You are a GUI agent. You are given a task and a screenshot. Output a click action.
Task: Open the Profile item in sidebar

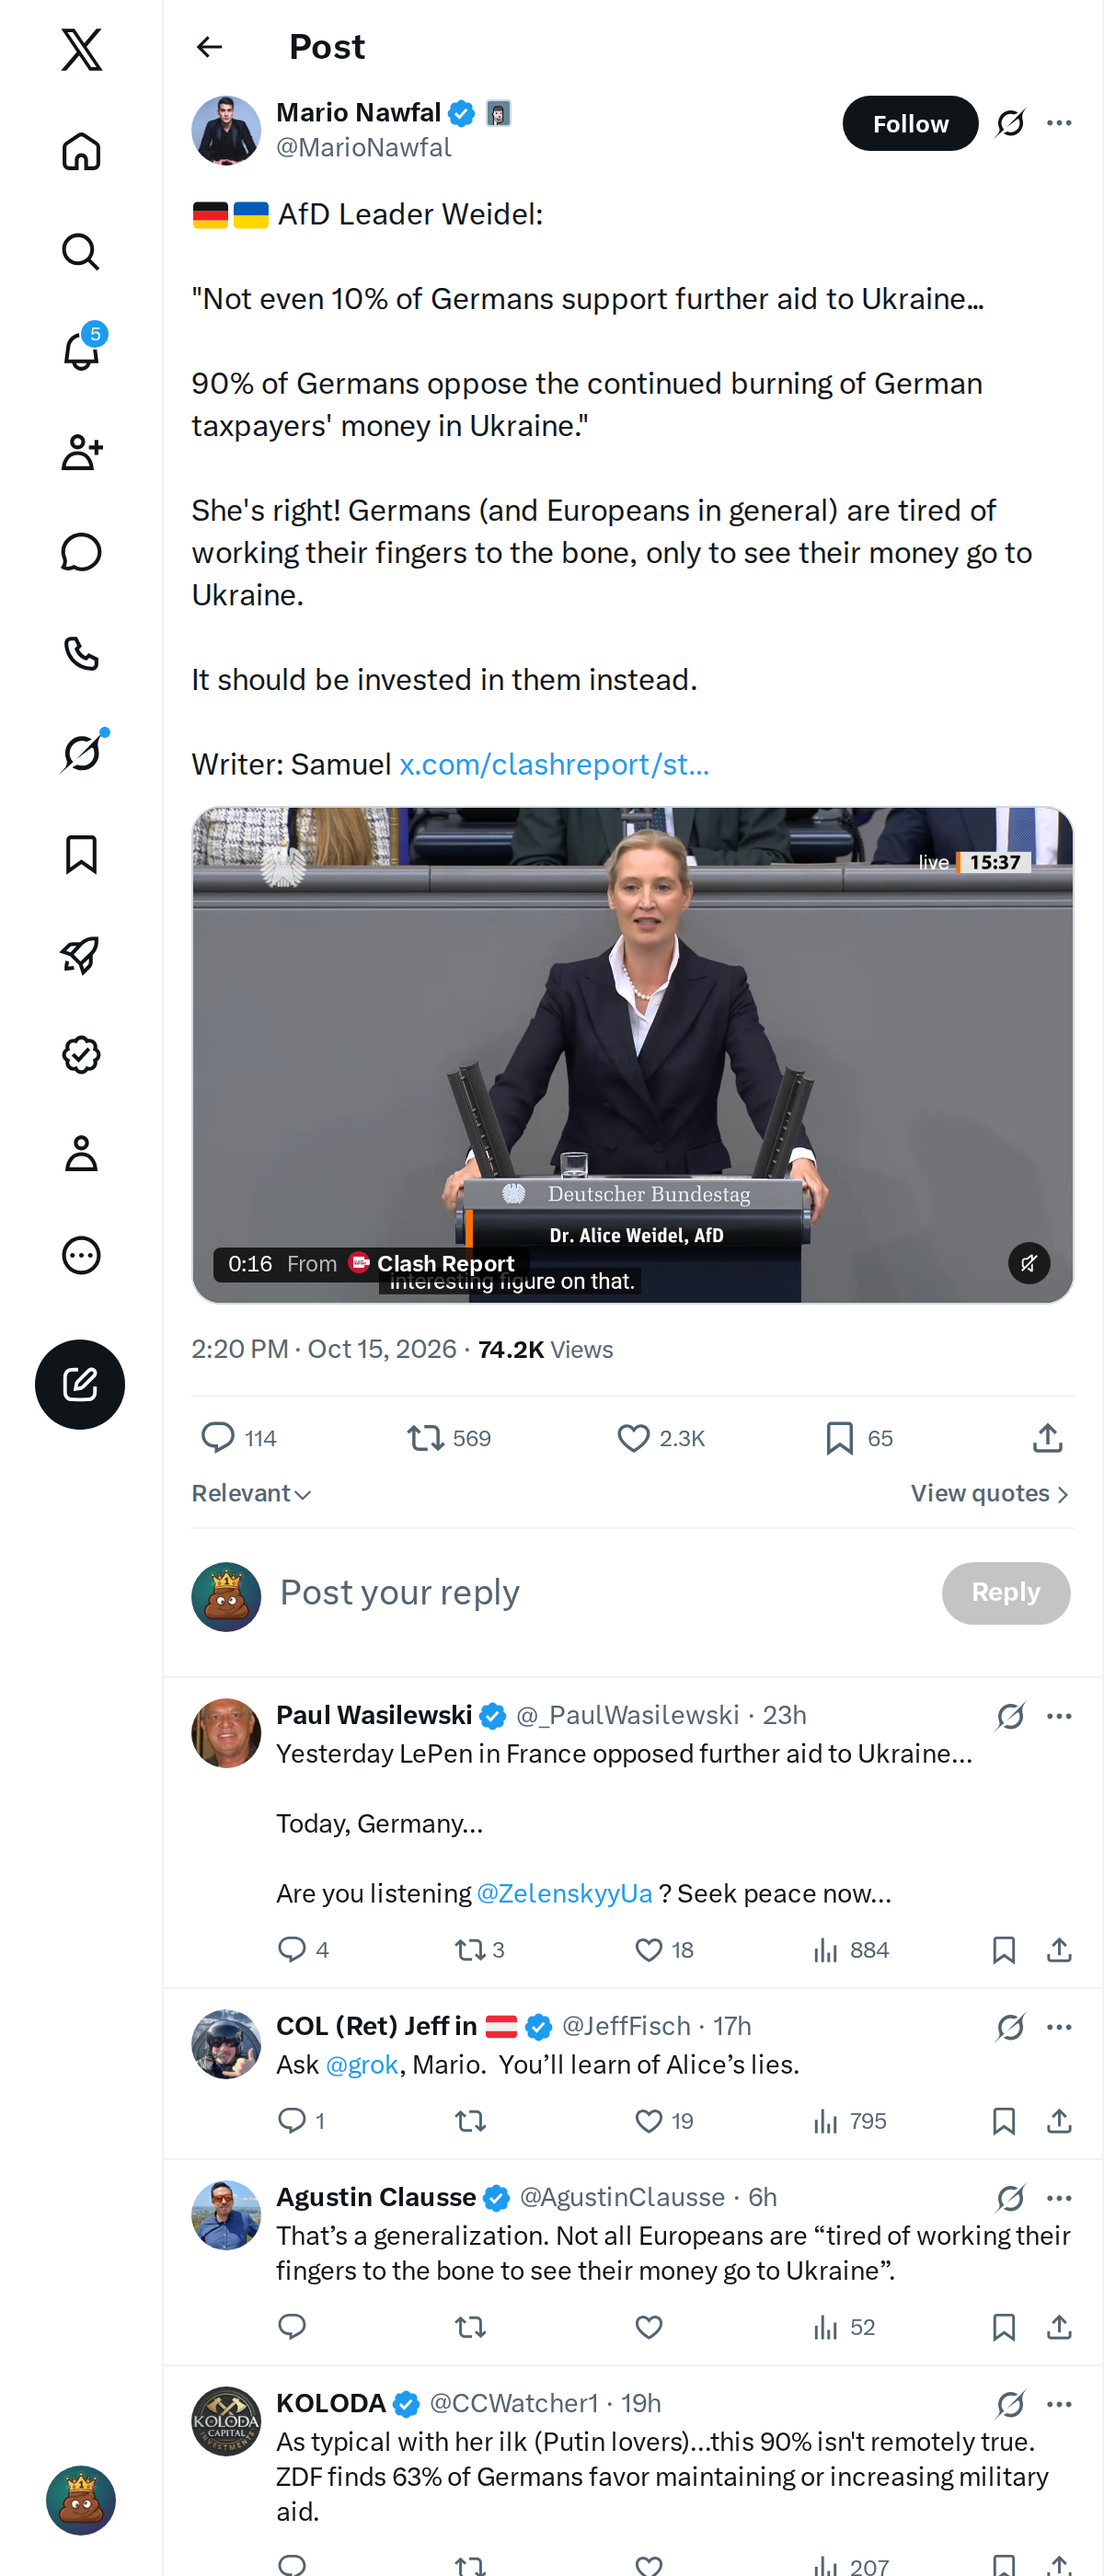pyautogui.click(x=81, y=1153)
